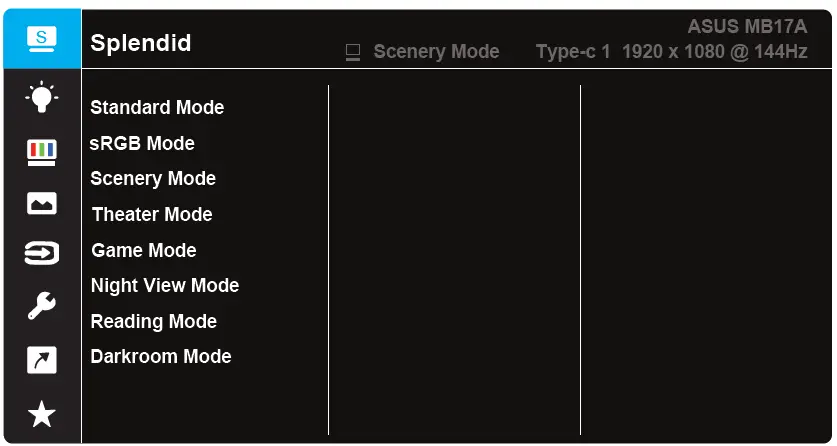Choose Scenery Mode from the list

click(153, 179)
